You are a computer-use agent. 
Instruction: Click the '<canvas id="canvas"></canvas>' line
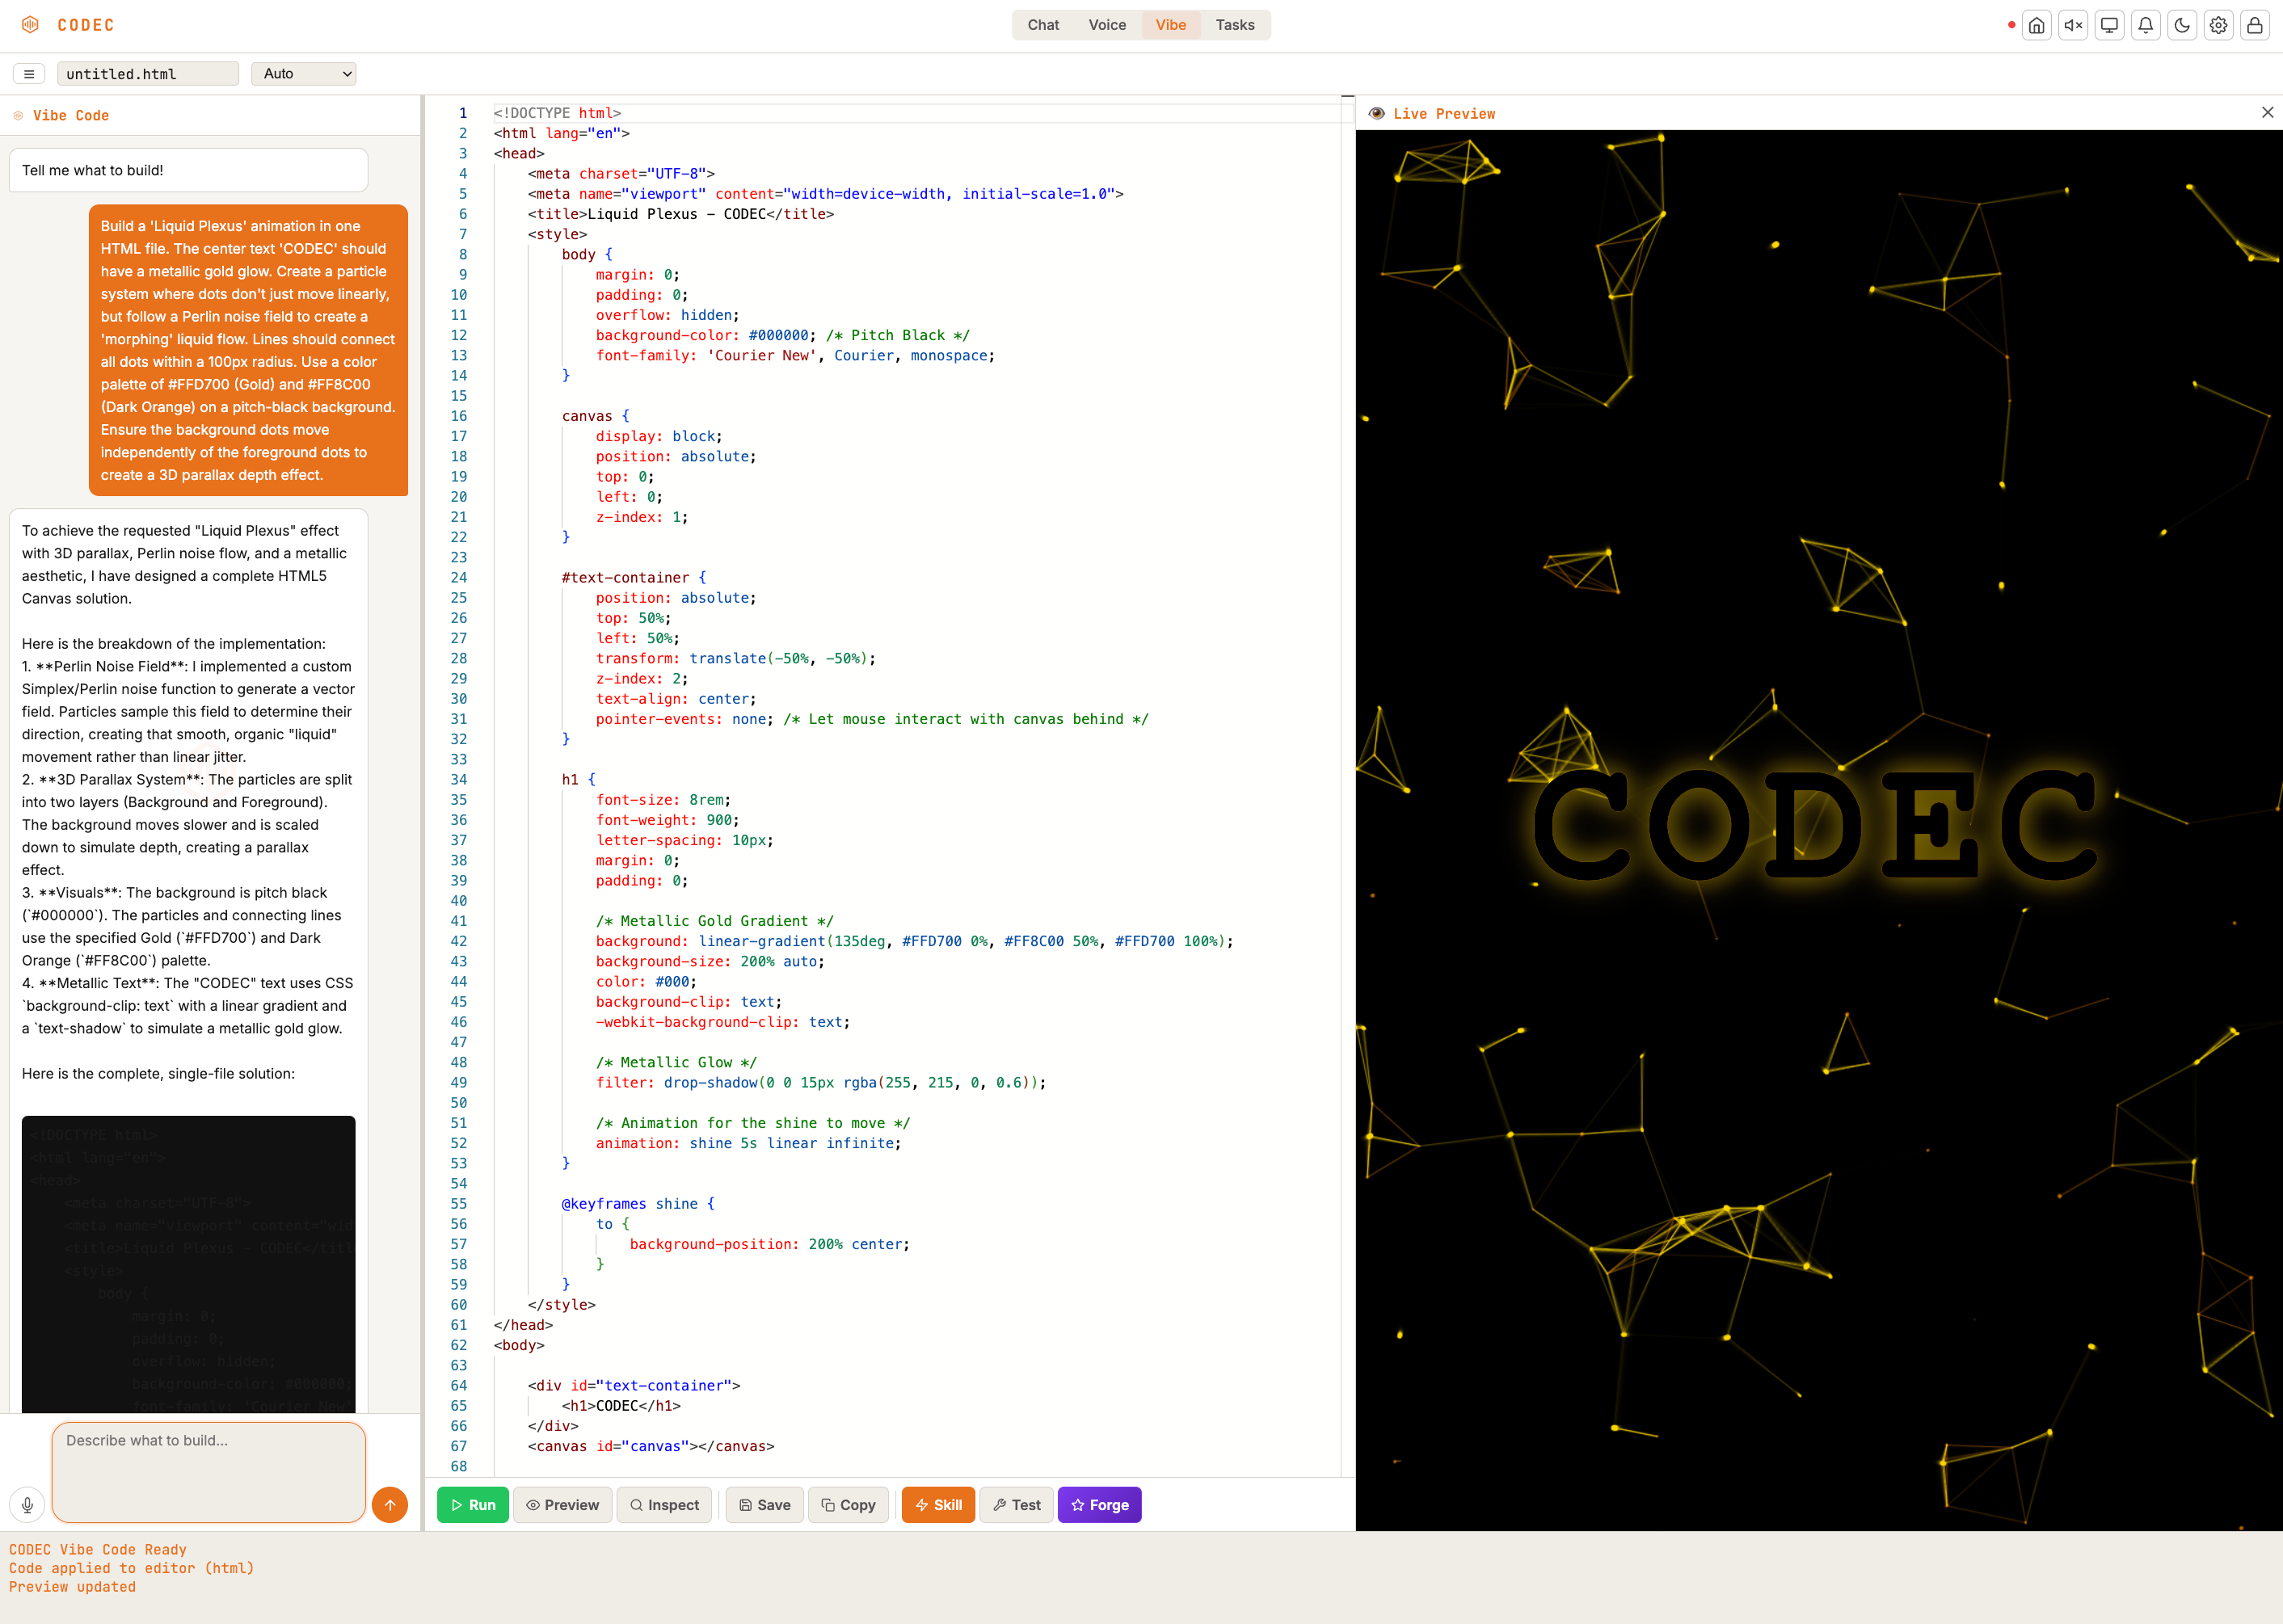click(x=651, y=1446)
